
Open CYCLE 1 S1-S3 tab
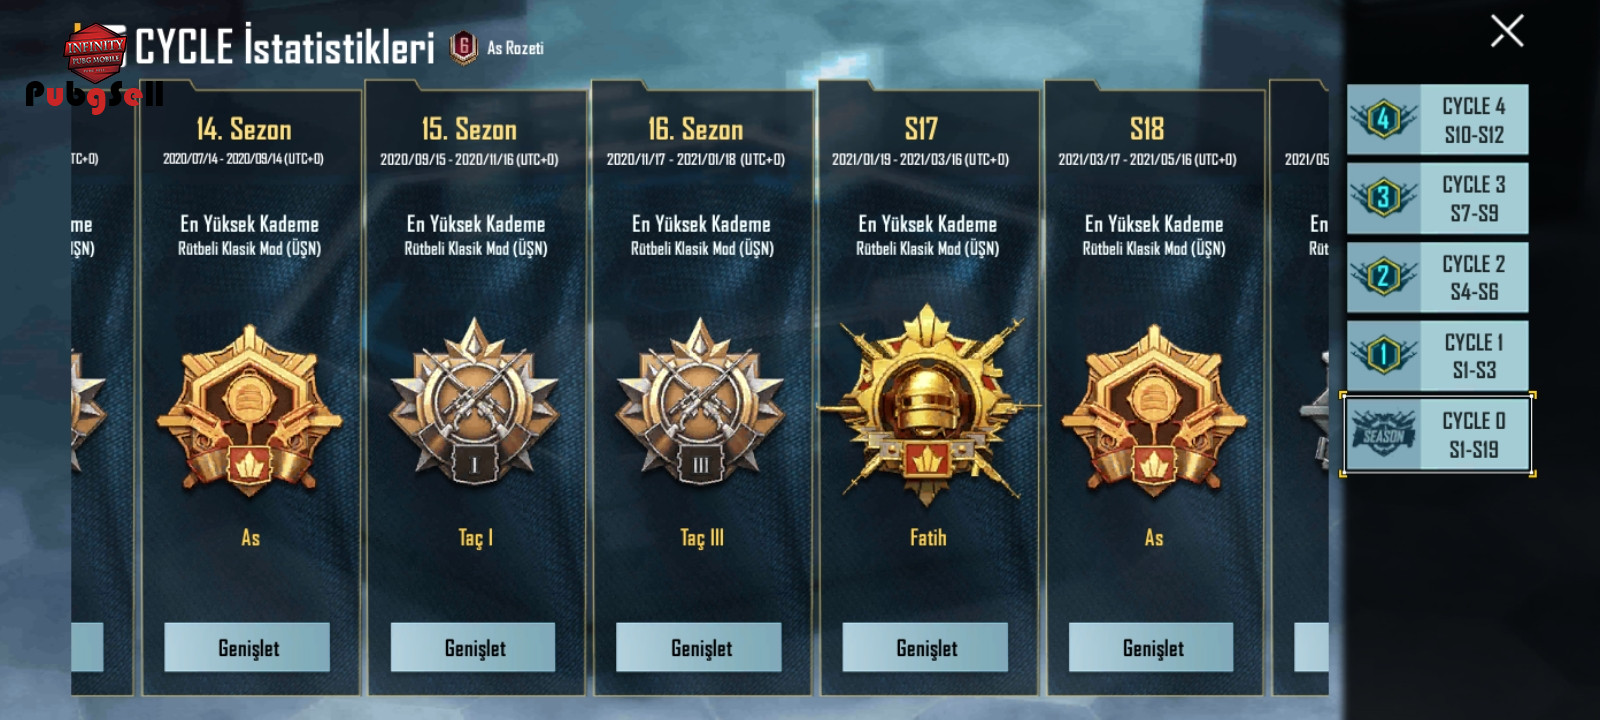pos(1437,355)
